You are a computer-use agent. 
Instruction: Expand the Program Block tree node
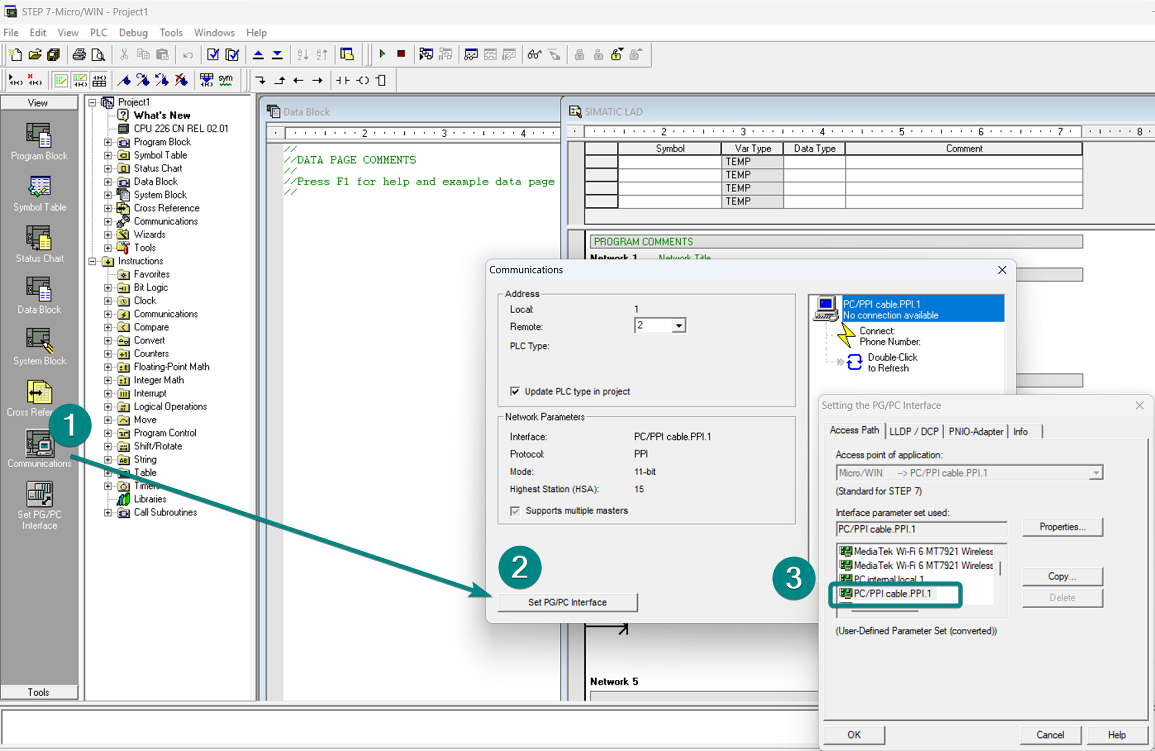(108, 142)
